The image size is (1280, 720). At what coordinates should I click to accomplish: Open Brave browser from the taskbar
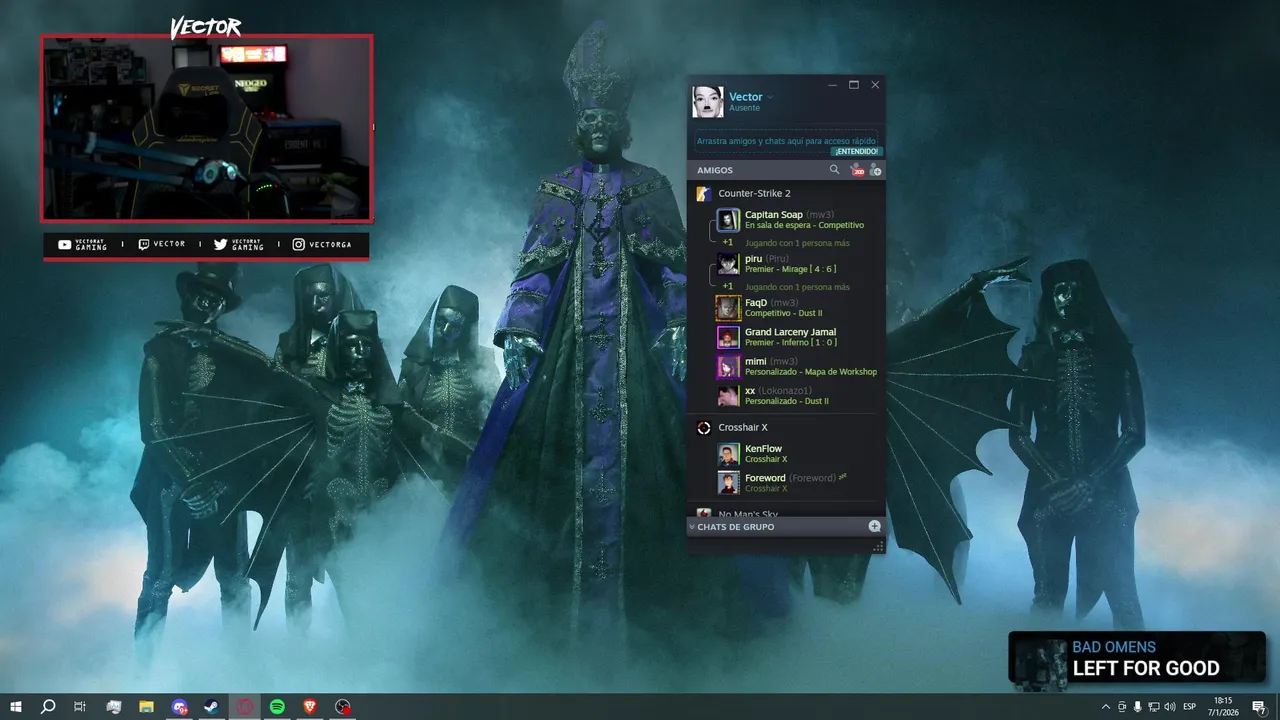point(310,706)
